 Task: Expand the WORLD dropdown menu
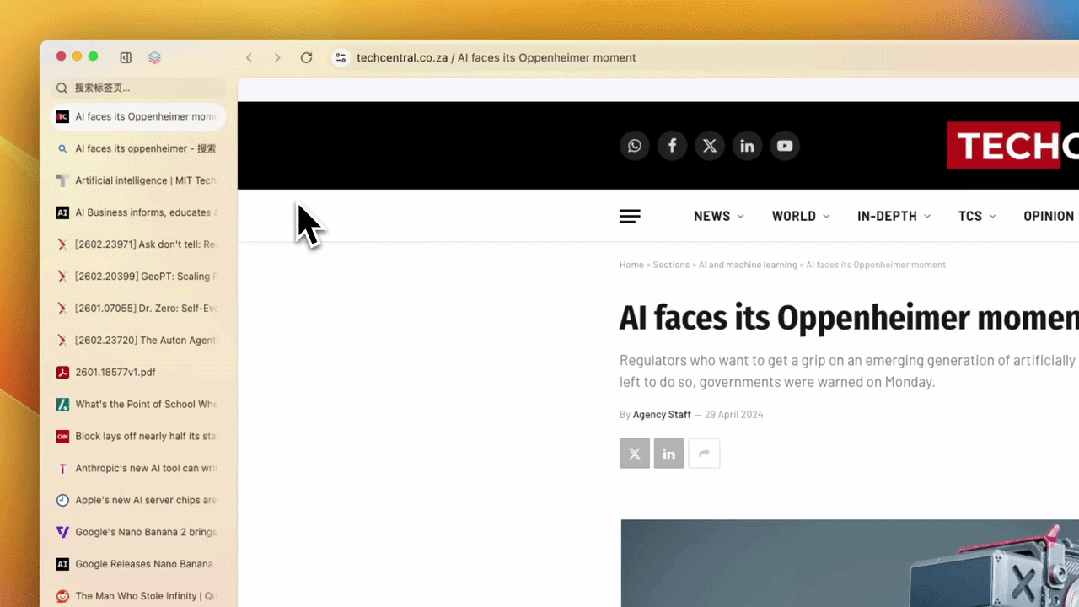[x=800, y=216]
